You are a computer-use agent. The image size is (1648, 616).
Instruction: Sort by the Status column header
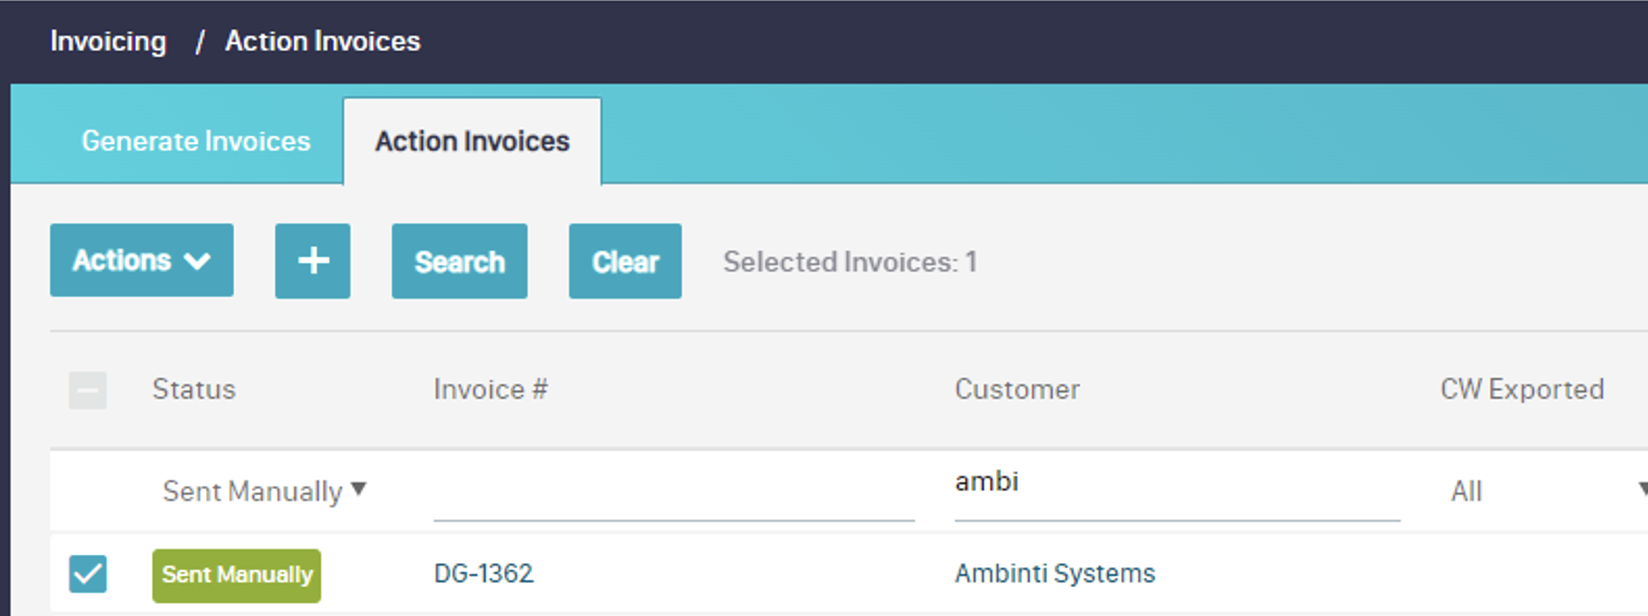194,389
